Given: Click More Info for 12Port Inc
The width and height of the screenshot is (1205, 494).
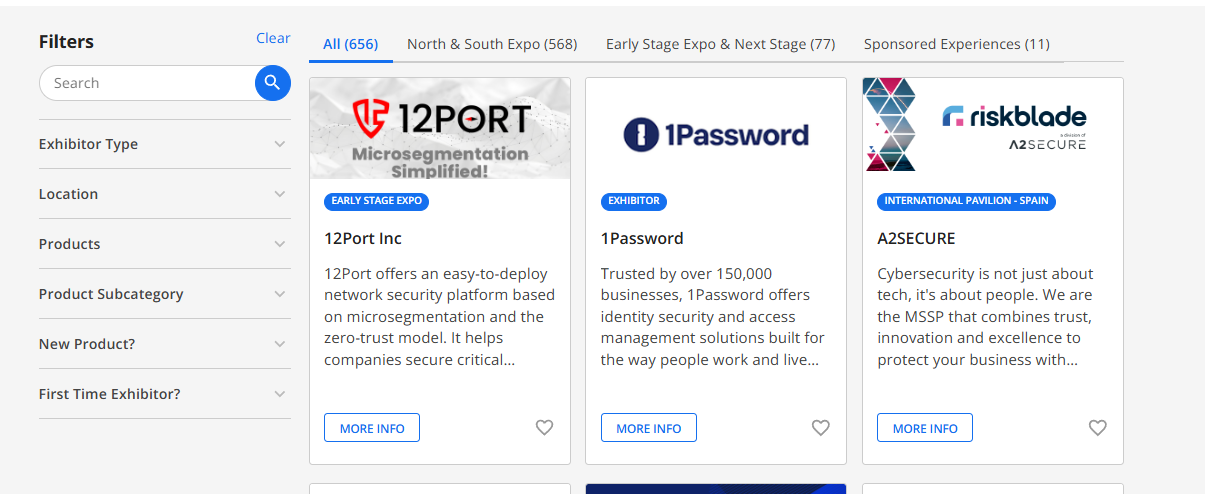Looking at the screenshot, I should pyautogui.click(x=372, y=428).
